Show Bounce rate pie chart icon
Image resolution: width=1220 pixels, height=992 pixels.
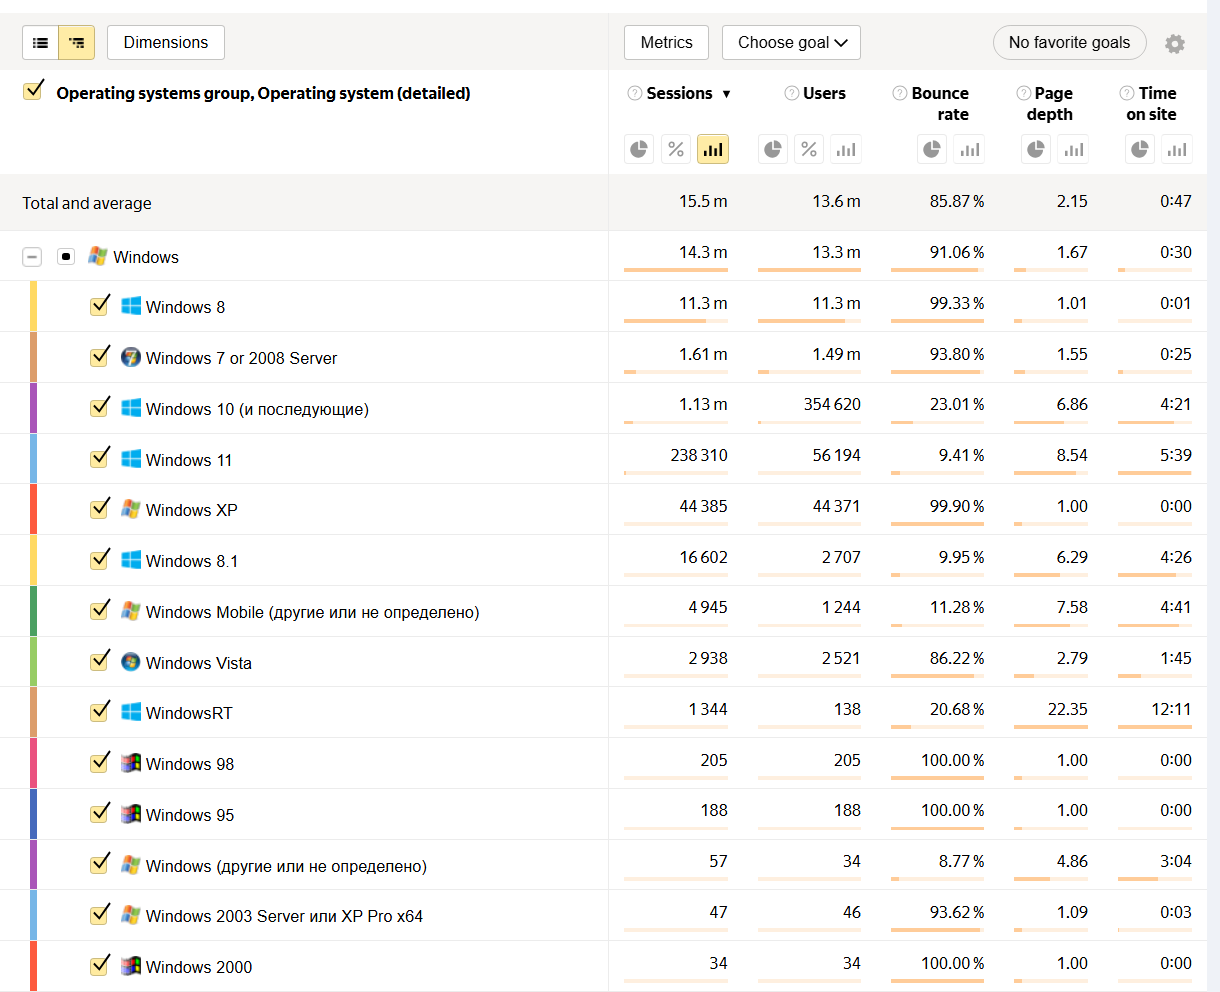[x=932, y=149]
